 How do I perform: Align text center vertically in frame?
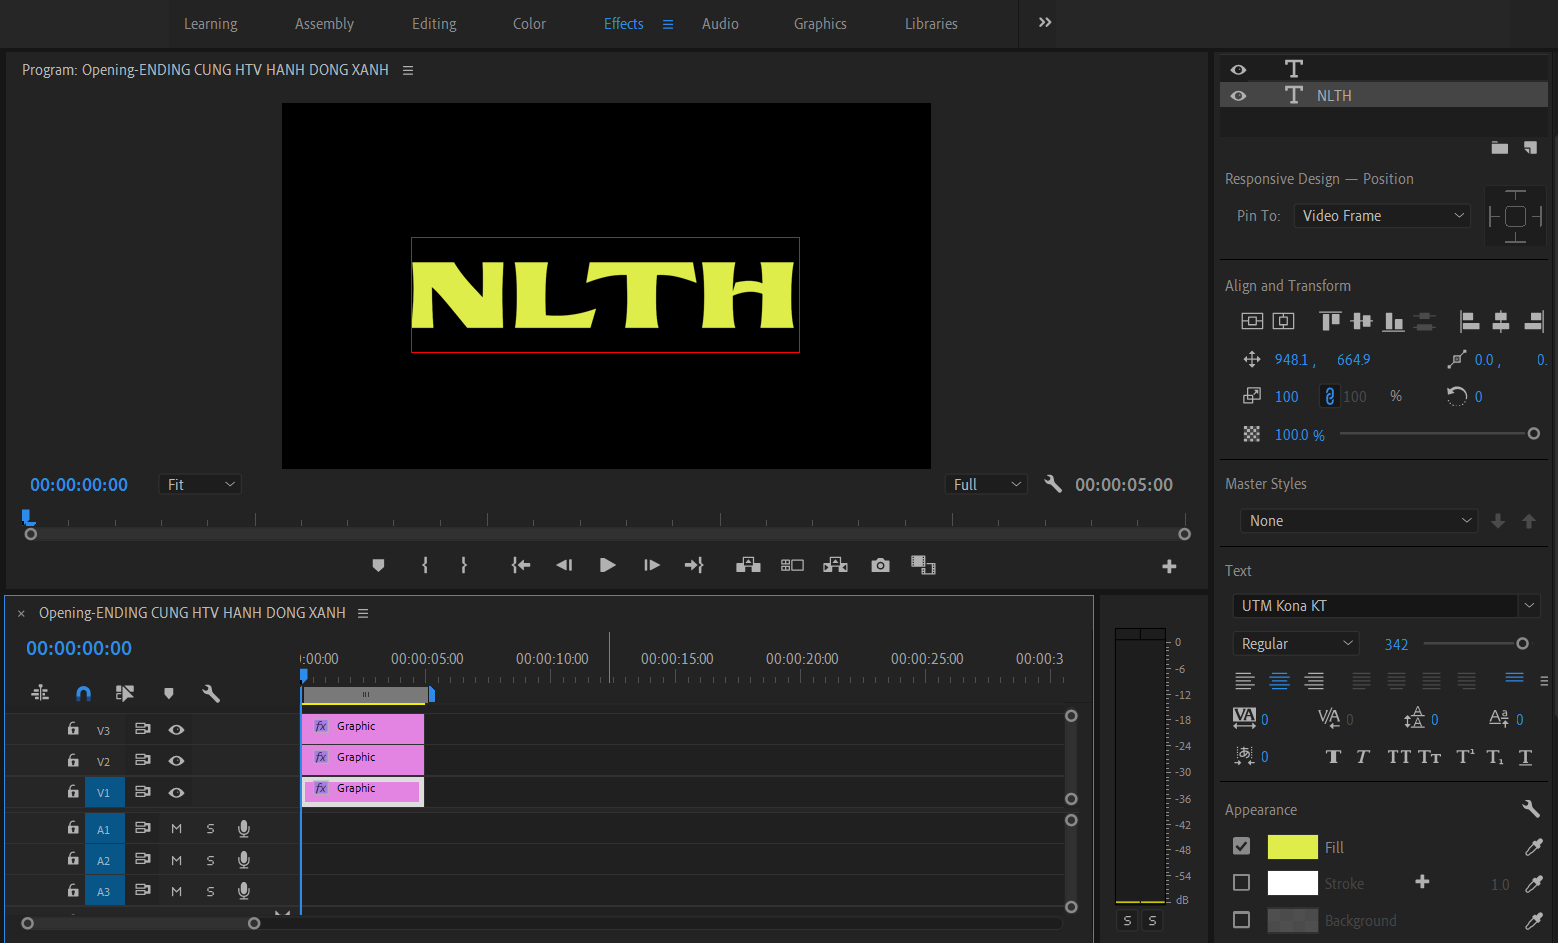pyautogui.click(x=1252, y=321)
